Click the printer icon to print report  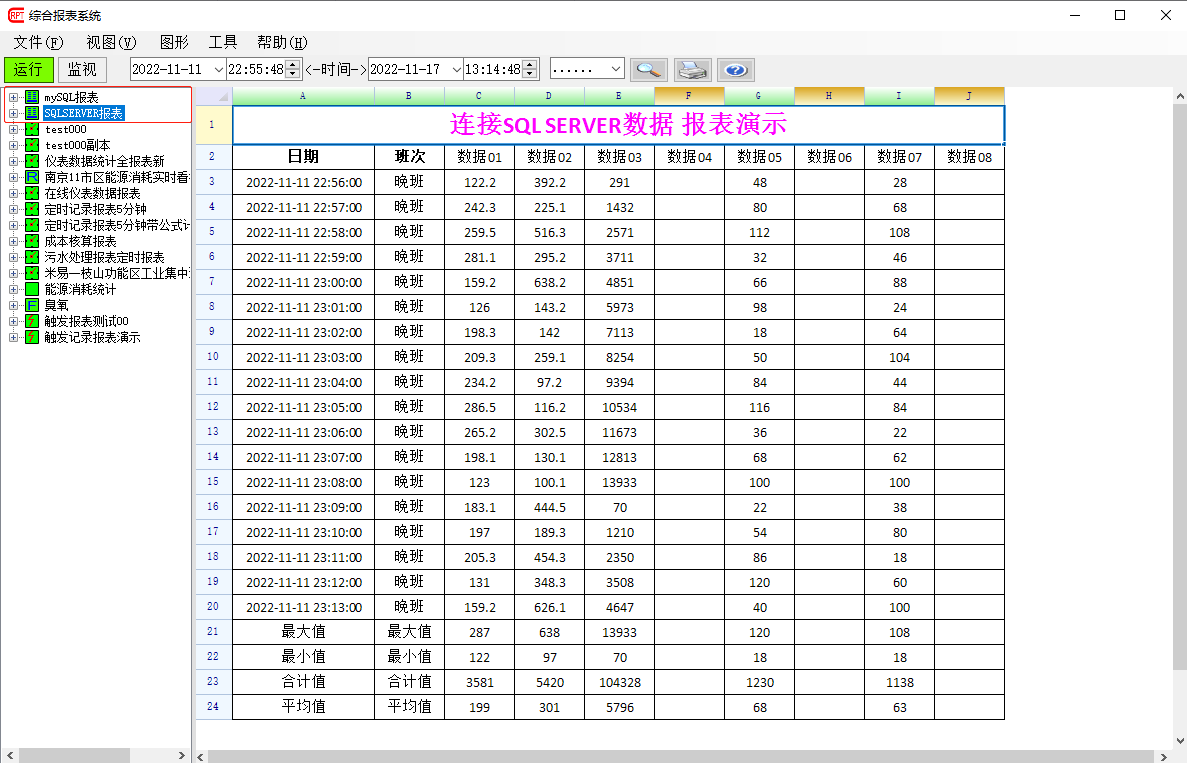point(693,69)
